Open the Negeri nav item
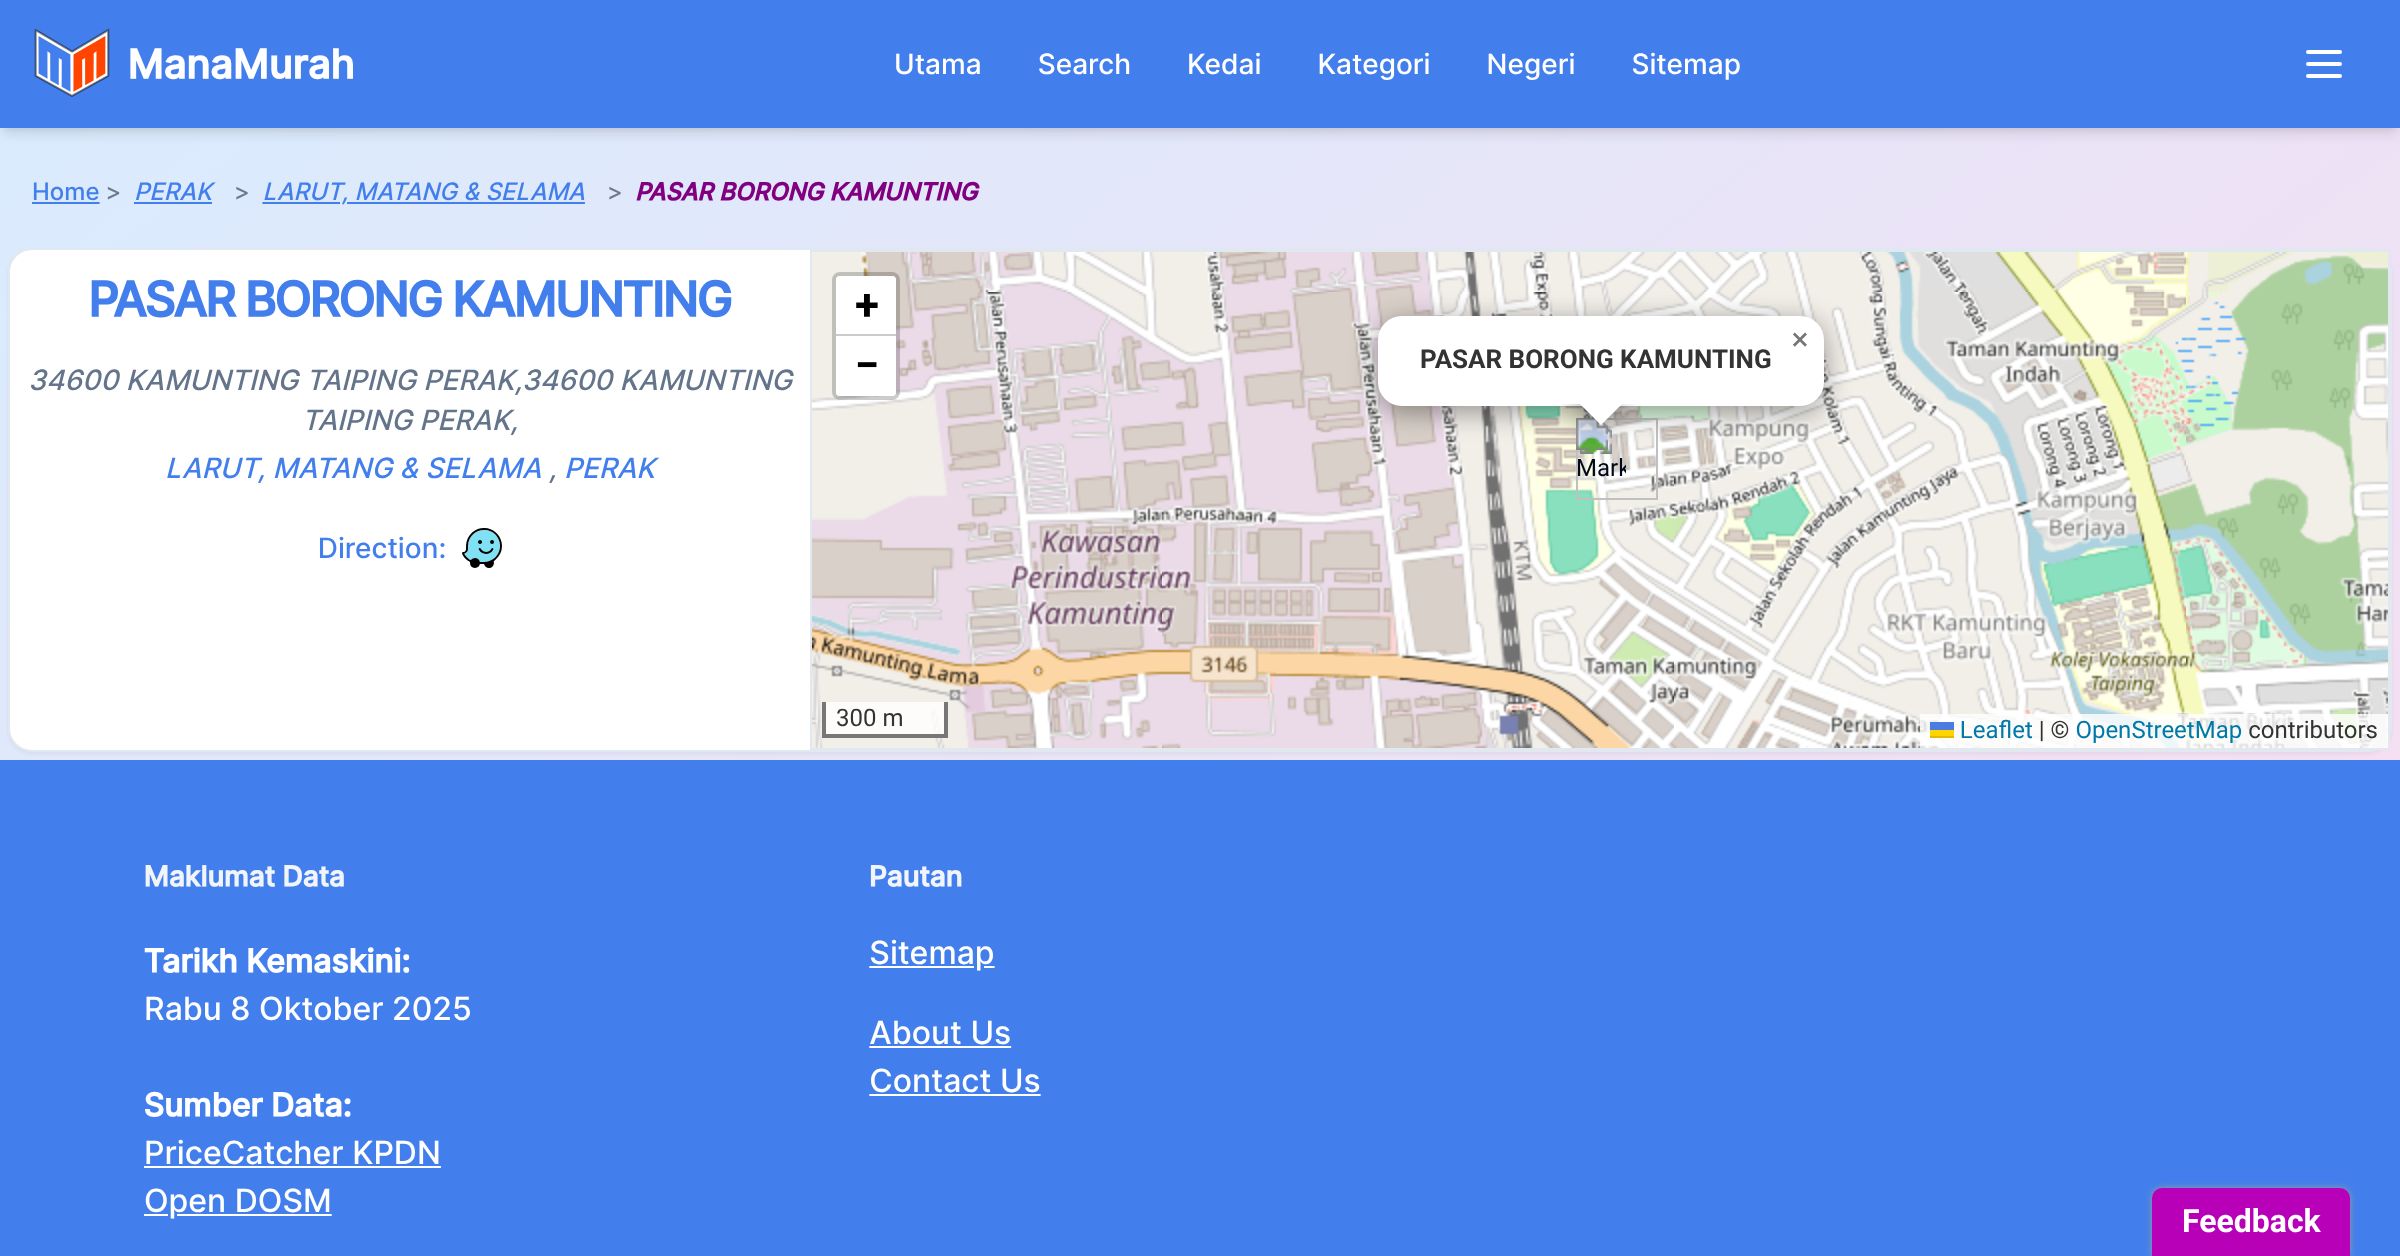This screenshot has width=2400, height=1256. (1530, 64)
